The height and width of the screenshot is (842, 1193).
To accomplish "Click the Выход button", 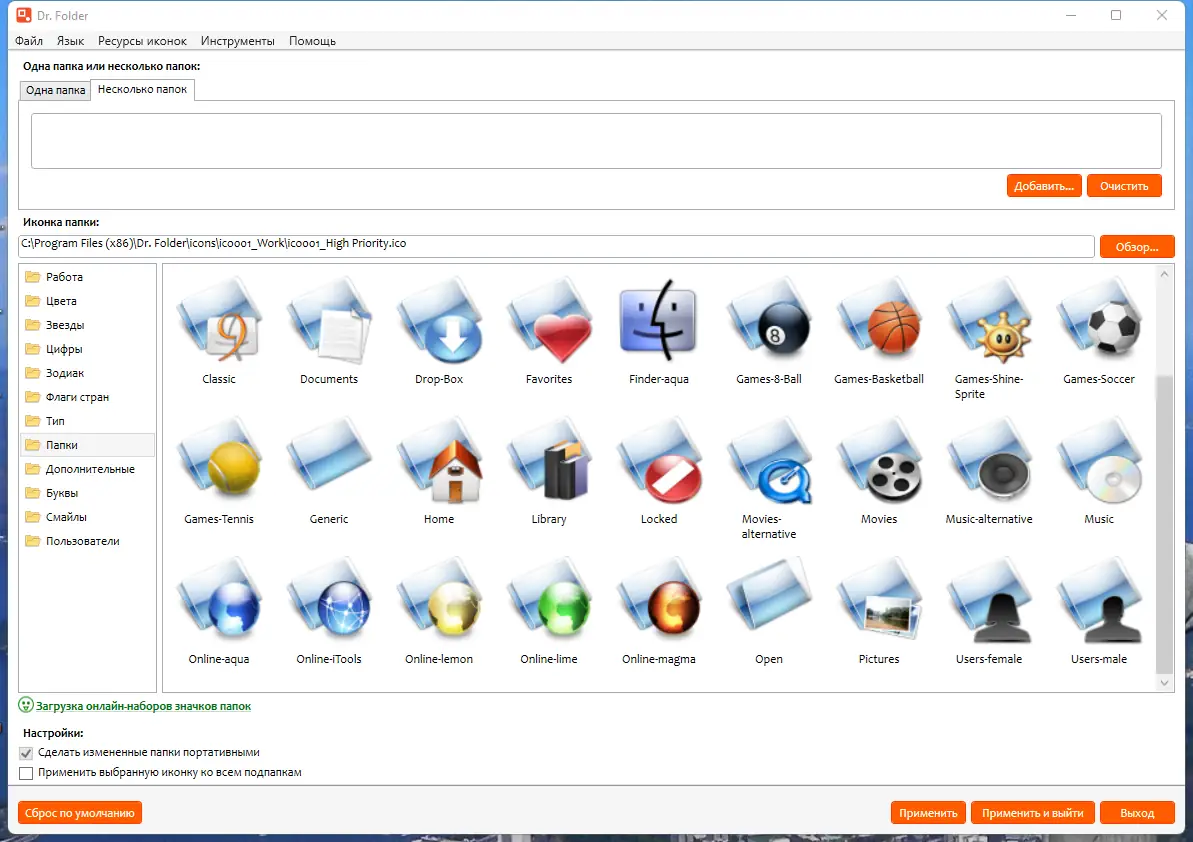I will pyautogui.click(x=1137, y=812).
